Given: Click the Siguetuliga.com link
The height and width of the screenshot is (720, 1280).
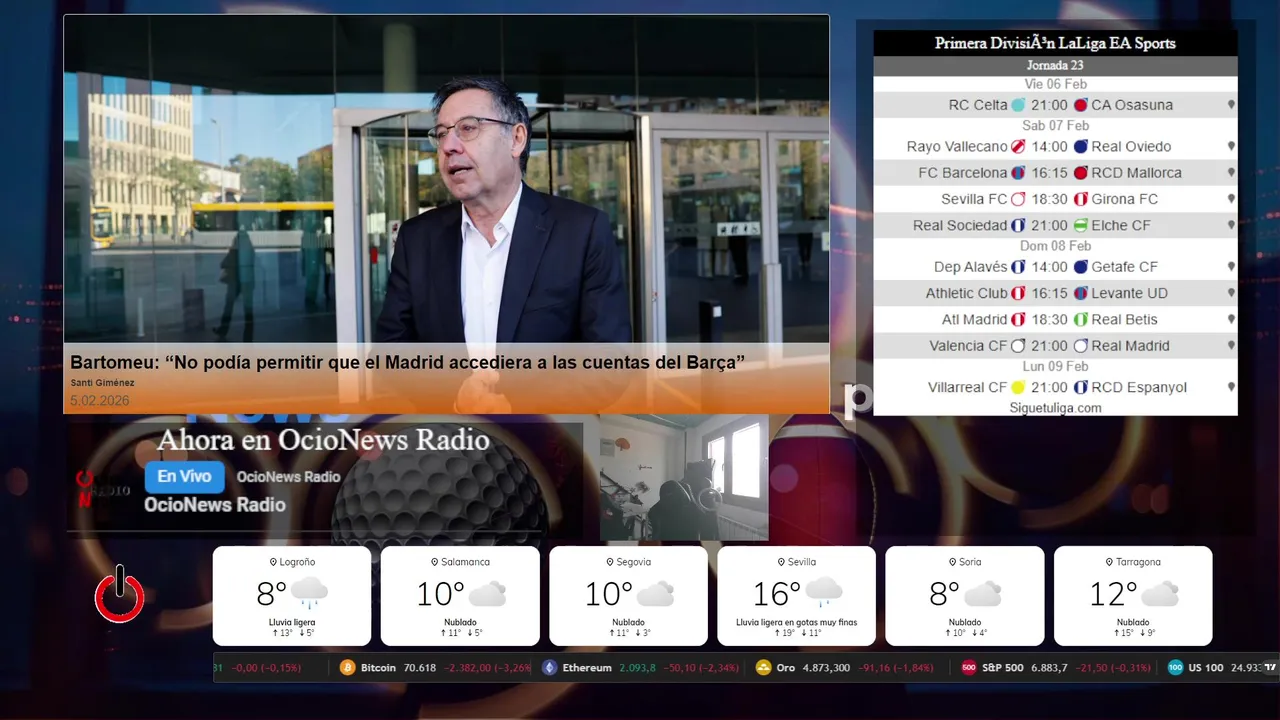Looking at the screenshot, I should [x=1055, y=408].
